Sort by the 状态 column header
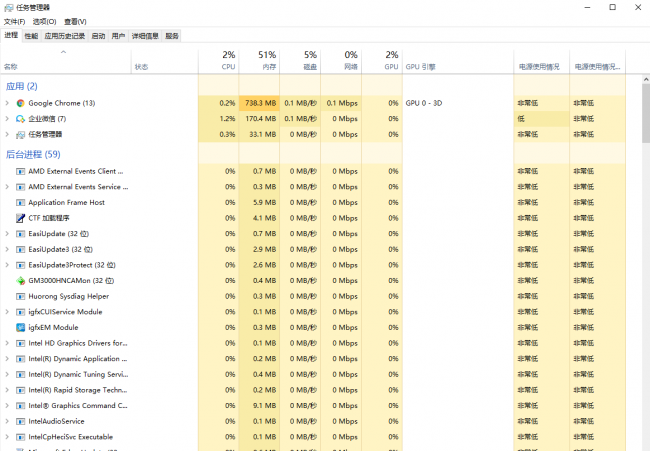Viewport: 650px width, 451px height. click(165, 61)
